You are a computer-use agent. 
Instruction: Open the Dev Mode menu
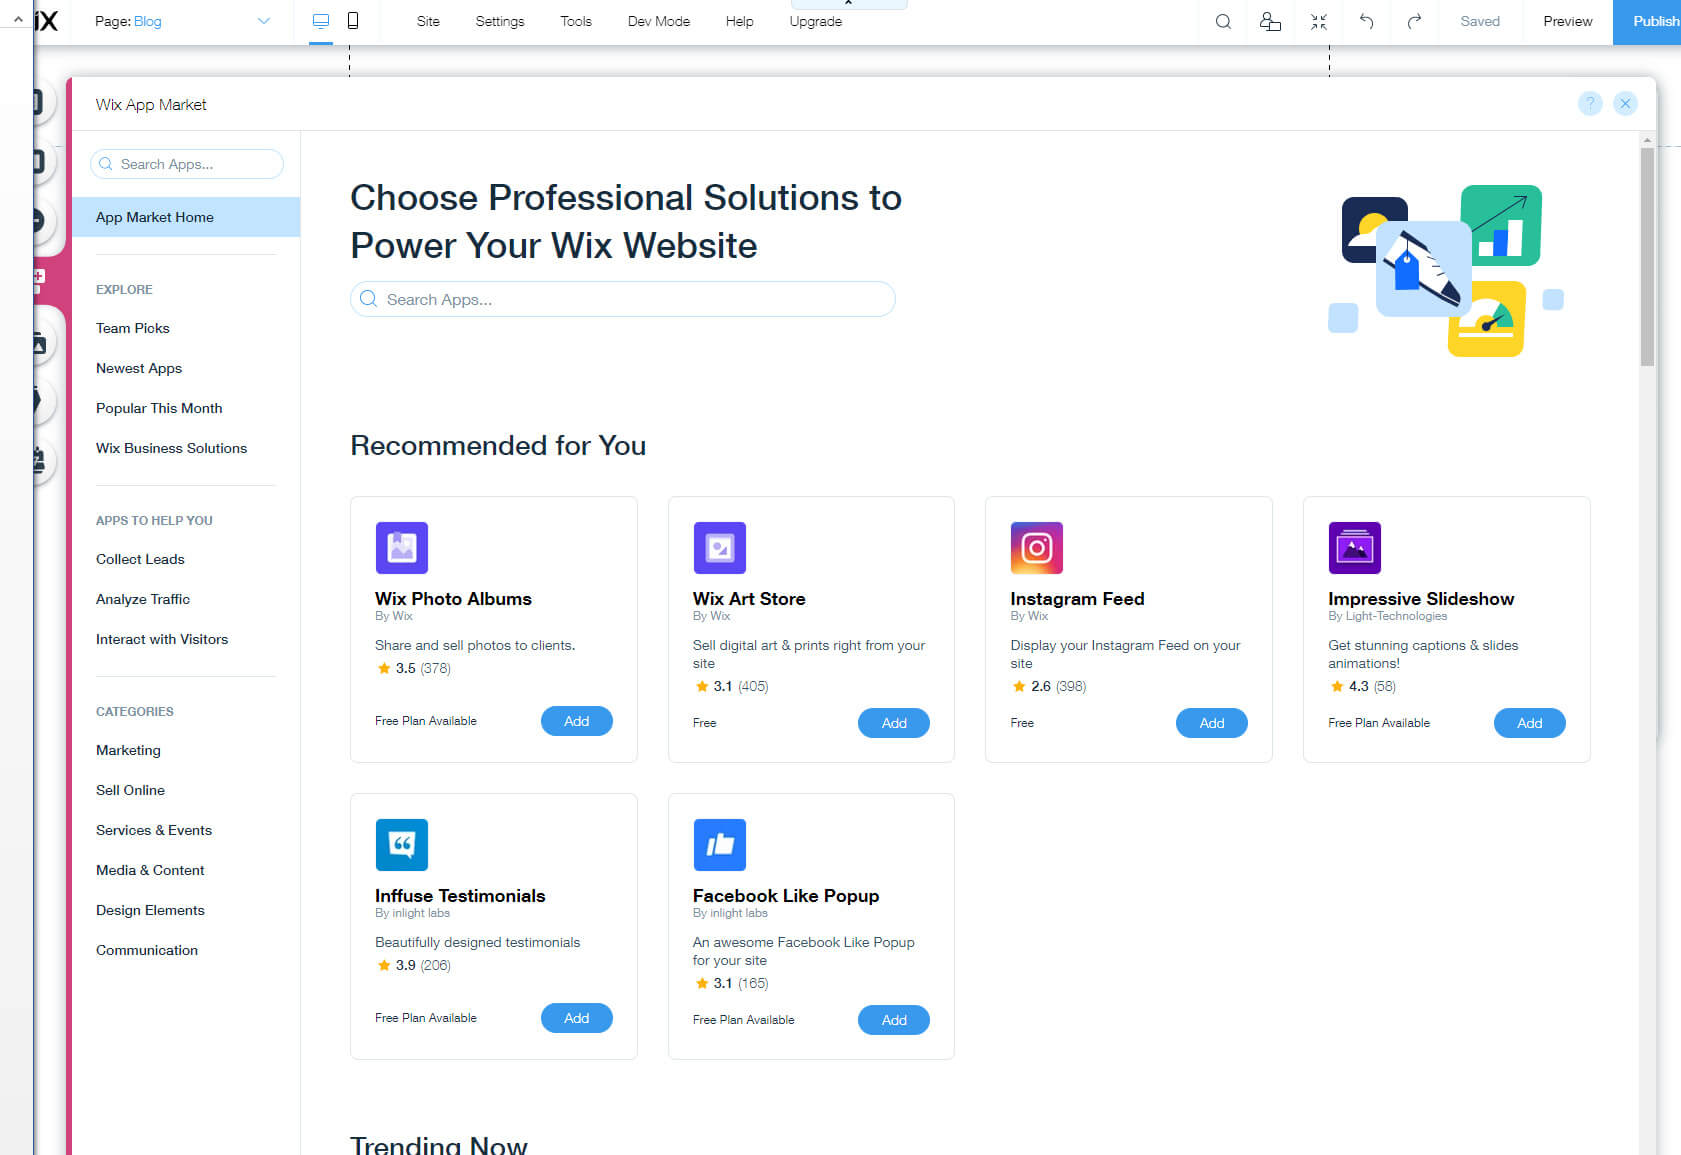[658, 20]
